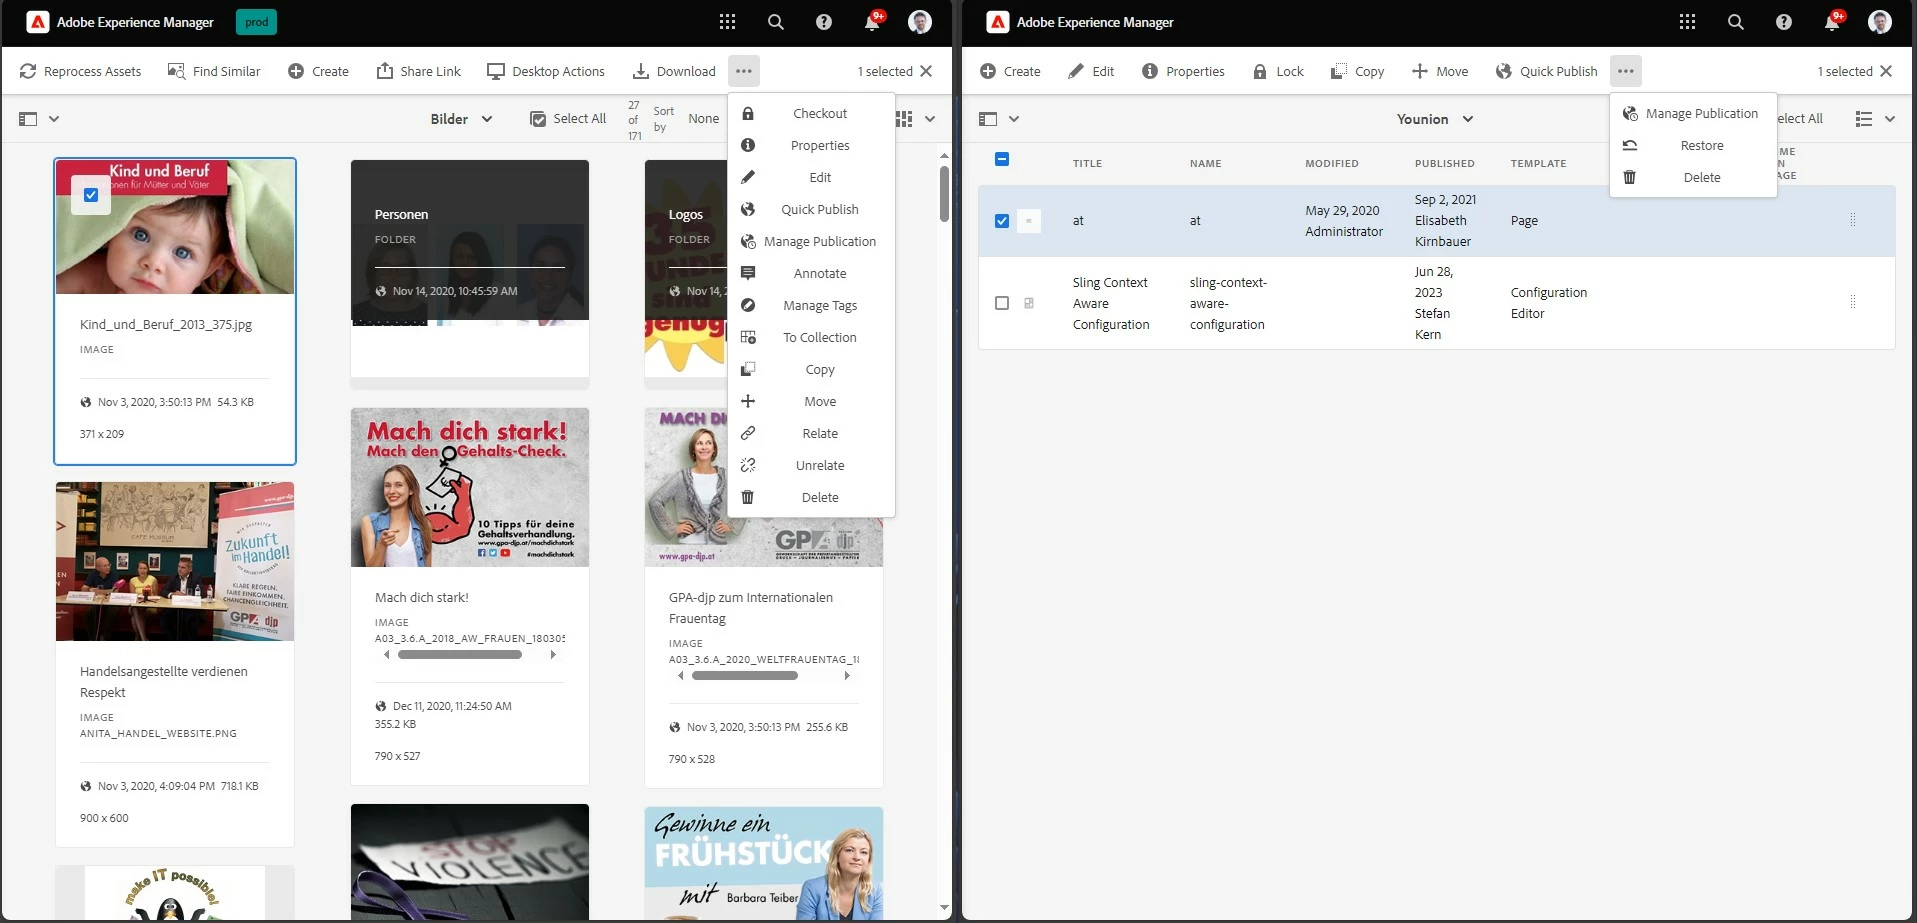
Task: Open notifications bell in left AEM window
Action: coord(872,22)
